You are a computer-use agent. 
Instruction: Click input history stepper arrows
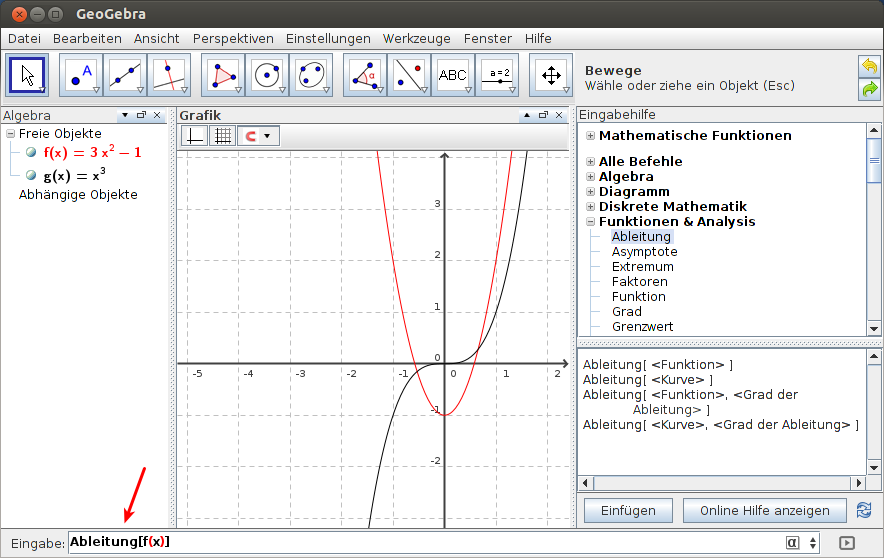point(812,543)
